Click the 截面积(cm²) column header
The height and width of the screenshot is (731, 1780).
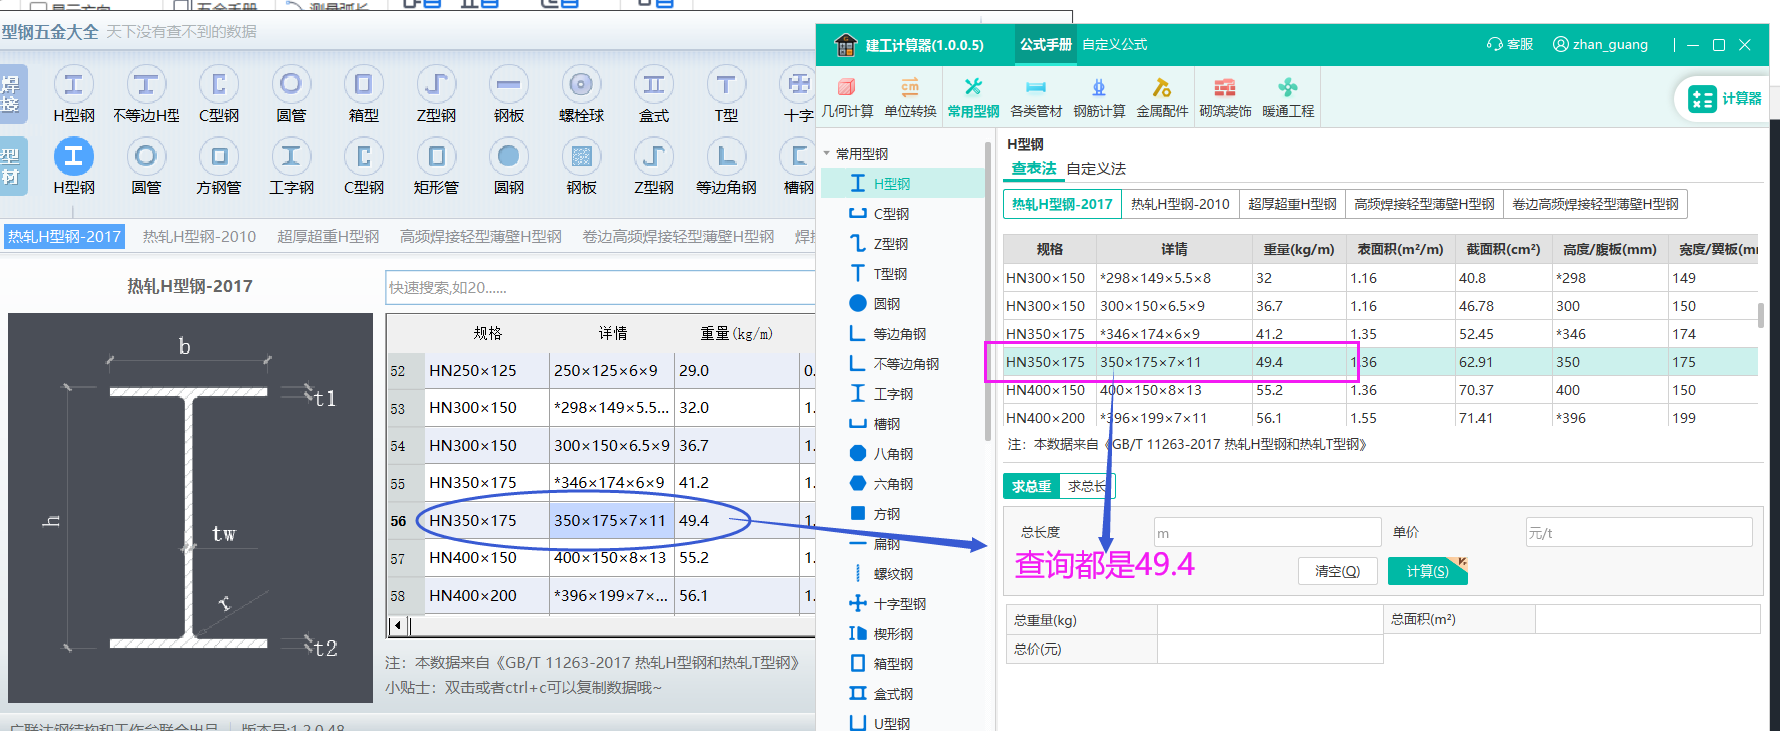point(1503,249)
